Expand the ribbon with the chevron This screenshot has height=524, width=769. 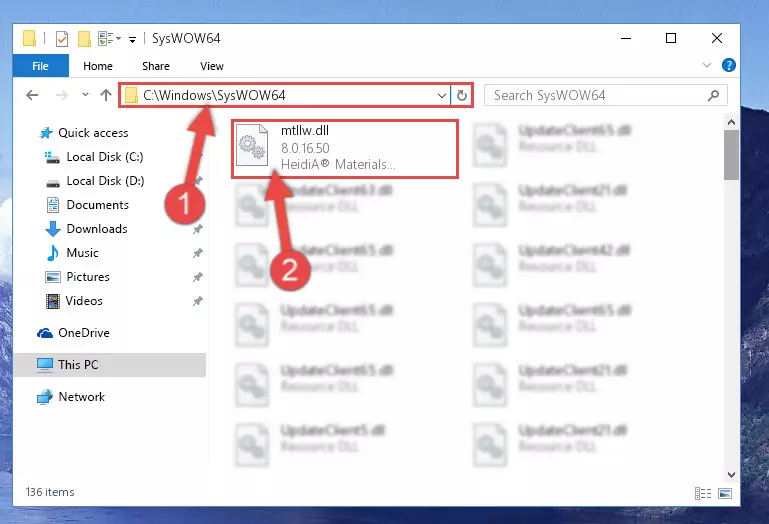pyautogui.click(x=707, y=65)
